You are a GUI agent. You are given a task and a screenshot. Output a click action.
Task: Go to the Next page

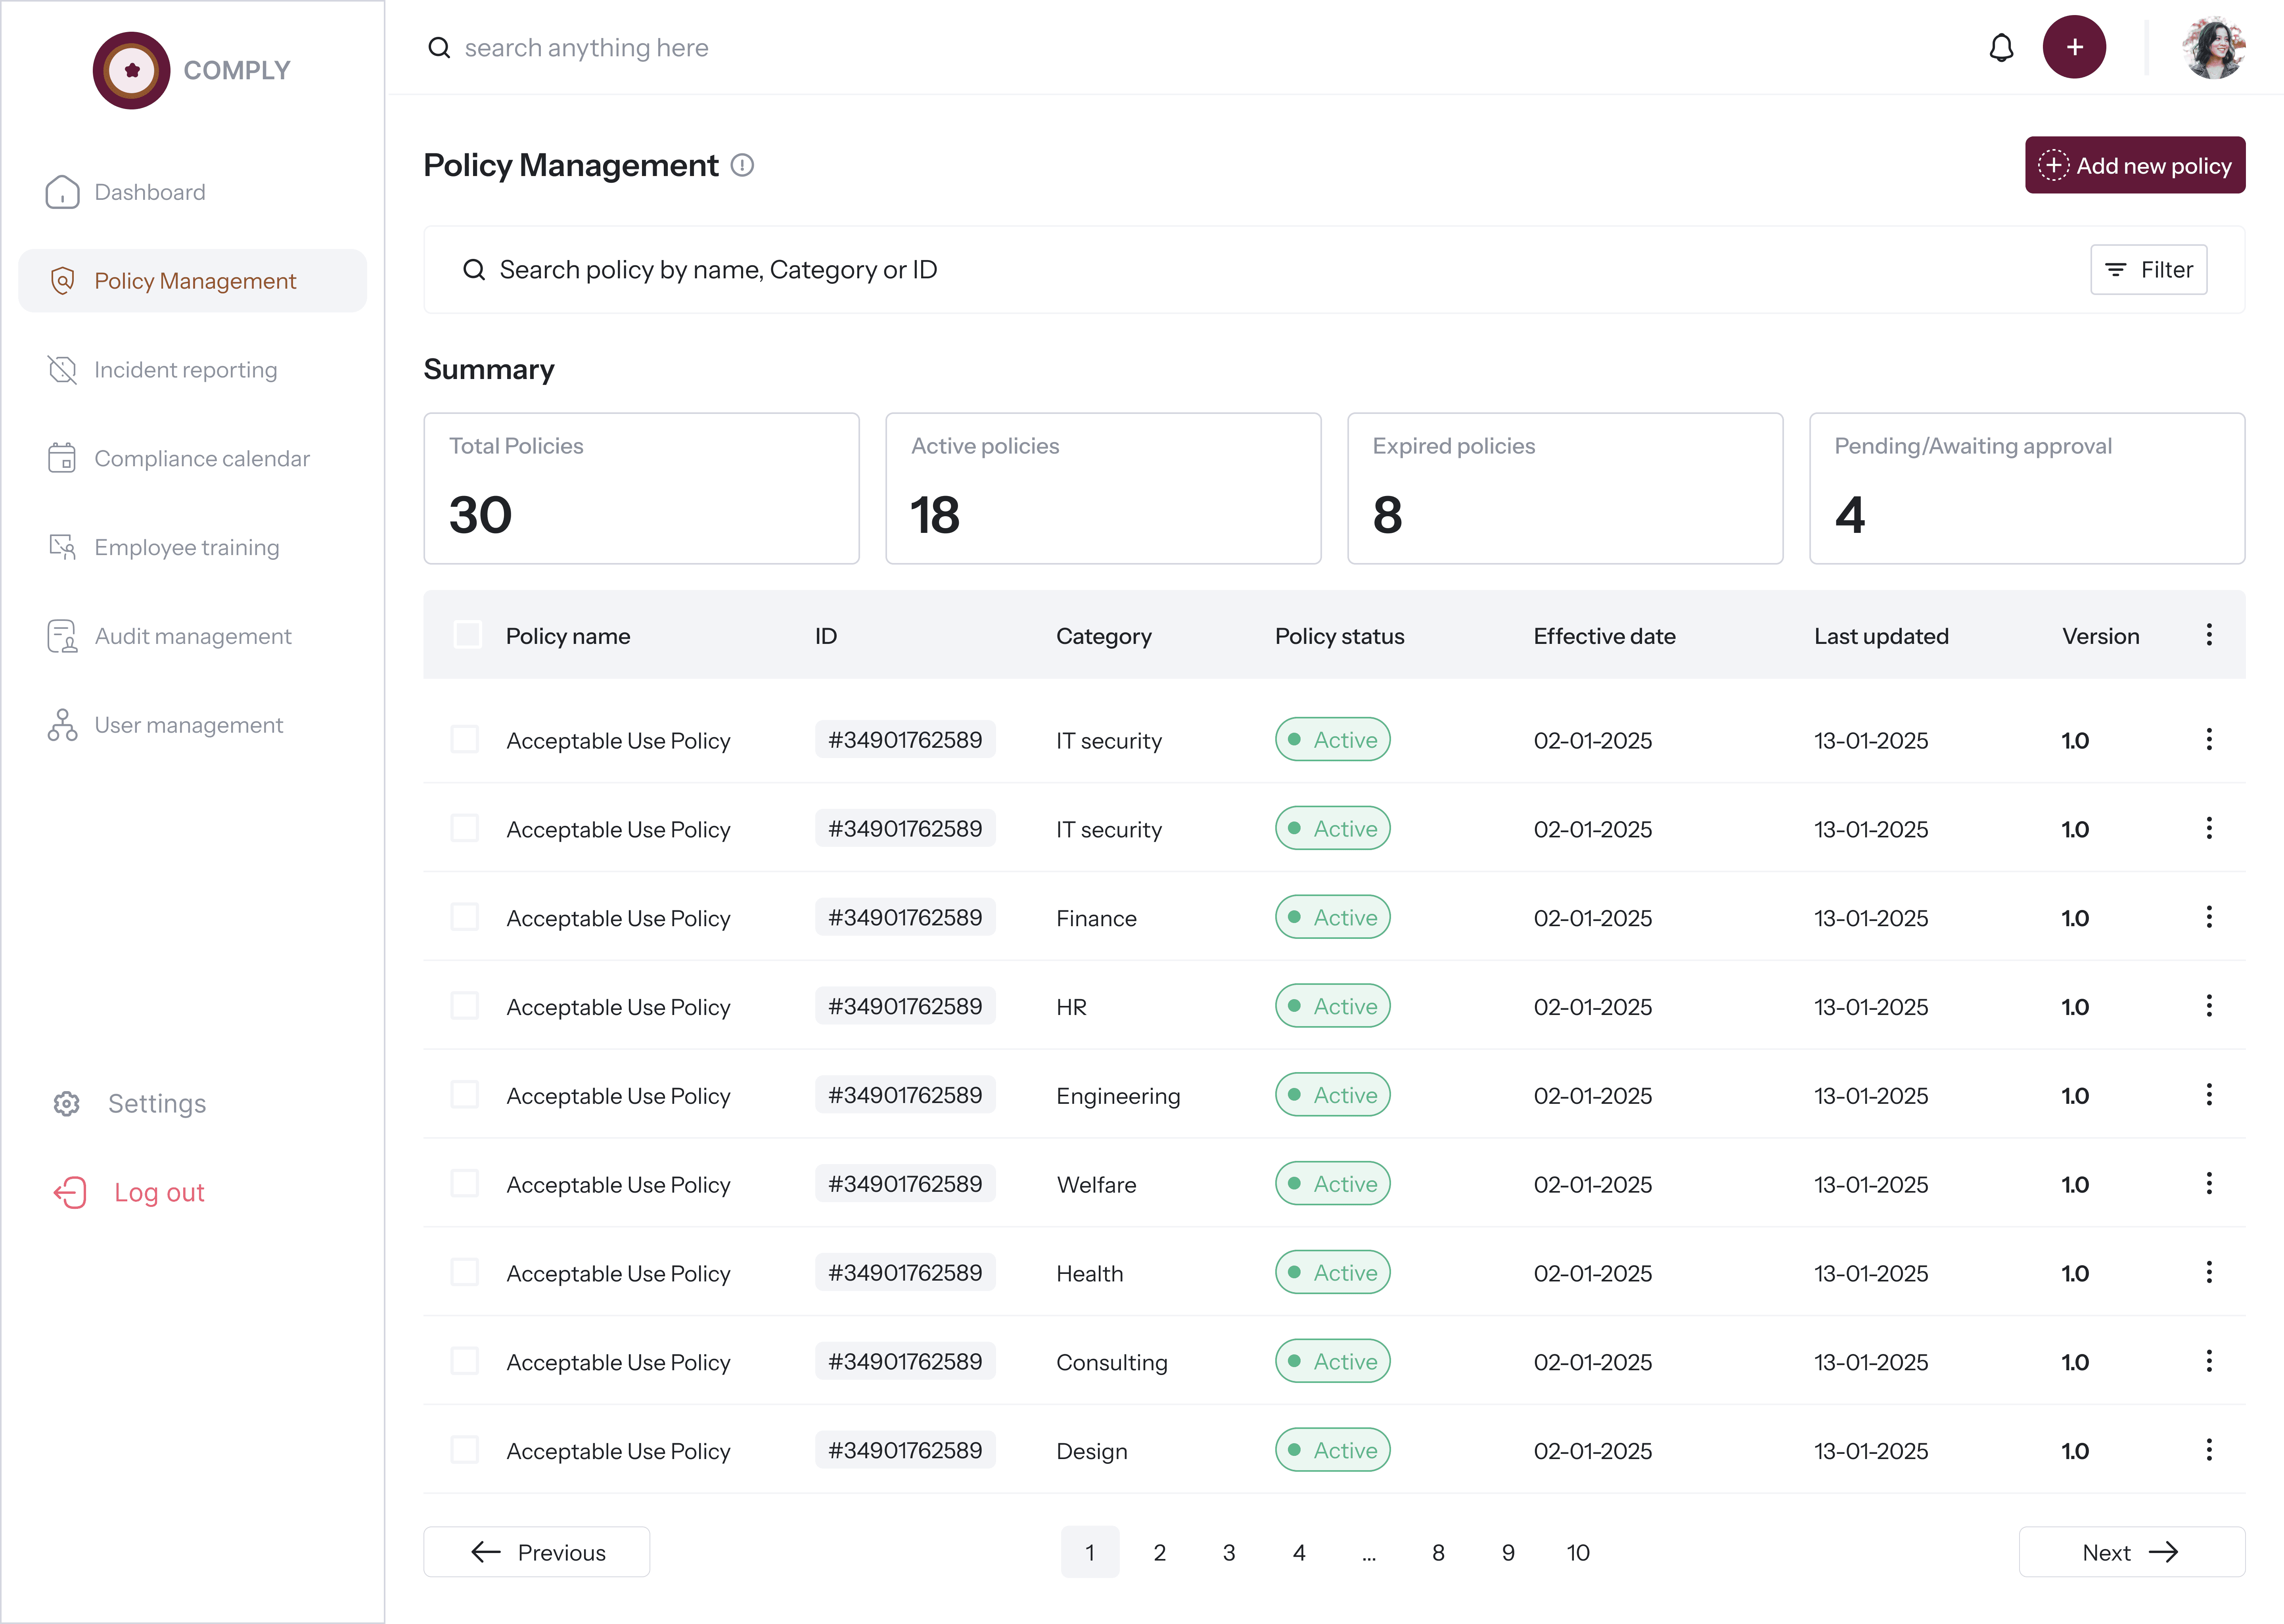pyautogui.click(x=2131, y=1552)
